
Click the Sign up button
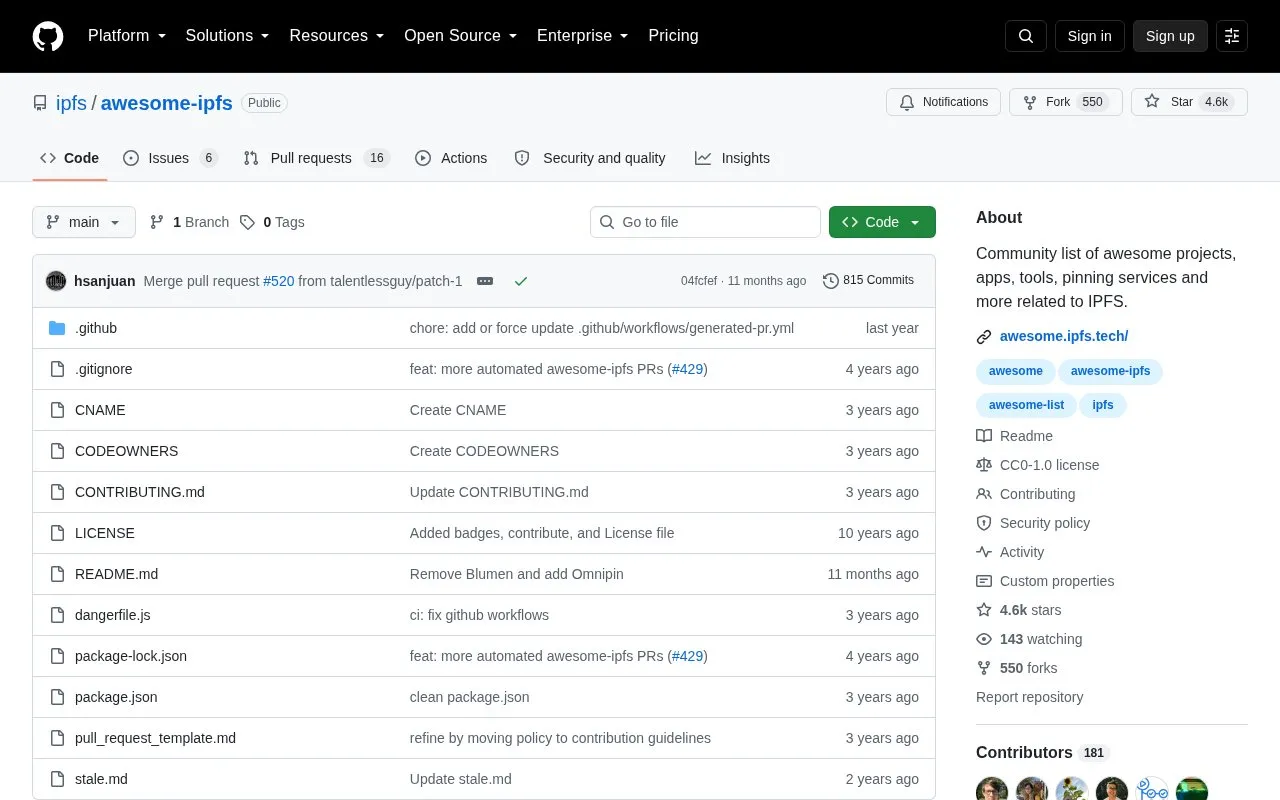coord(1170,36)
